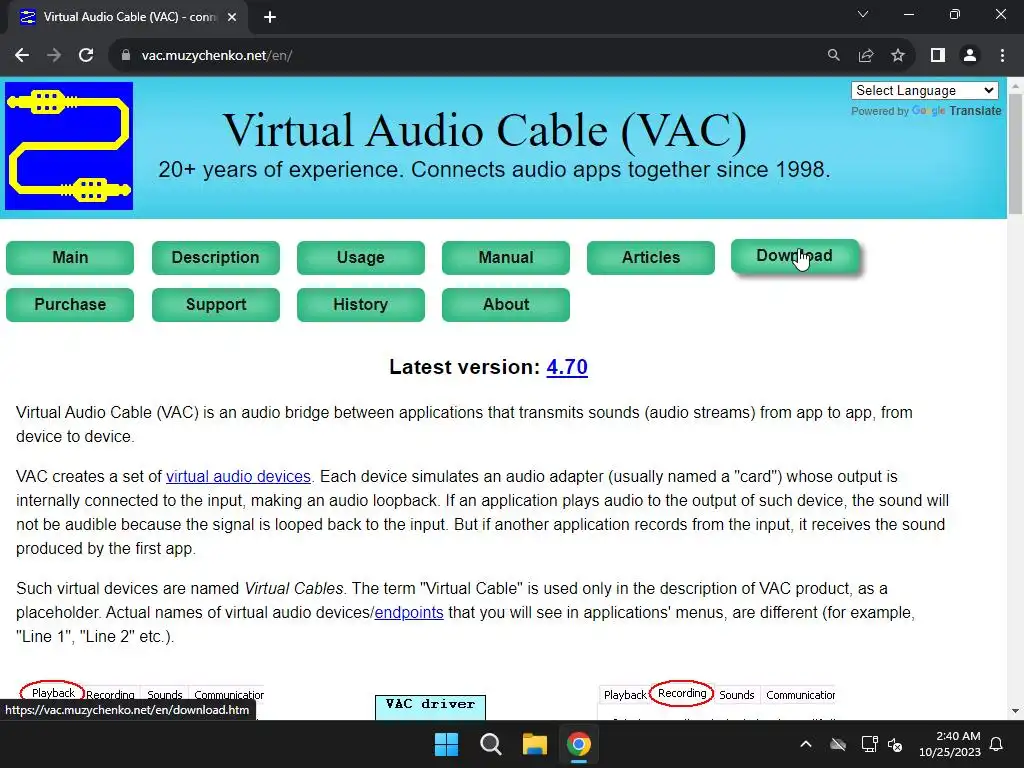Open the Support page

coord(216,304)
